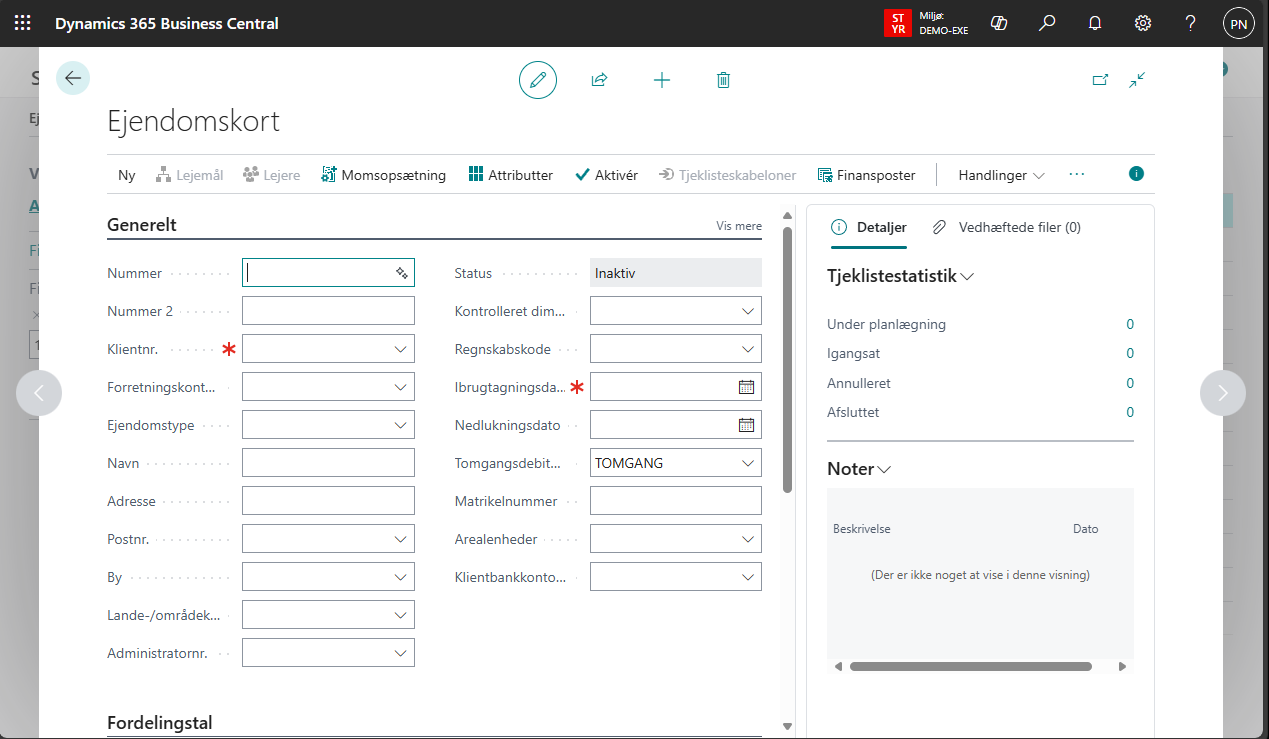Switch to the Vedhæftede filer tab
The image size is (1269, 739).
click(x=1007, y=227)
